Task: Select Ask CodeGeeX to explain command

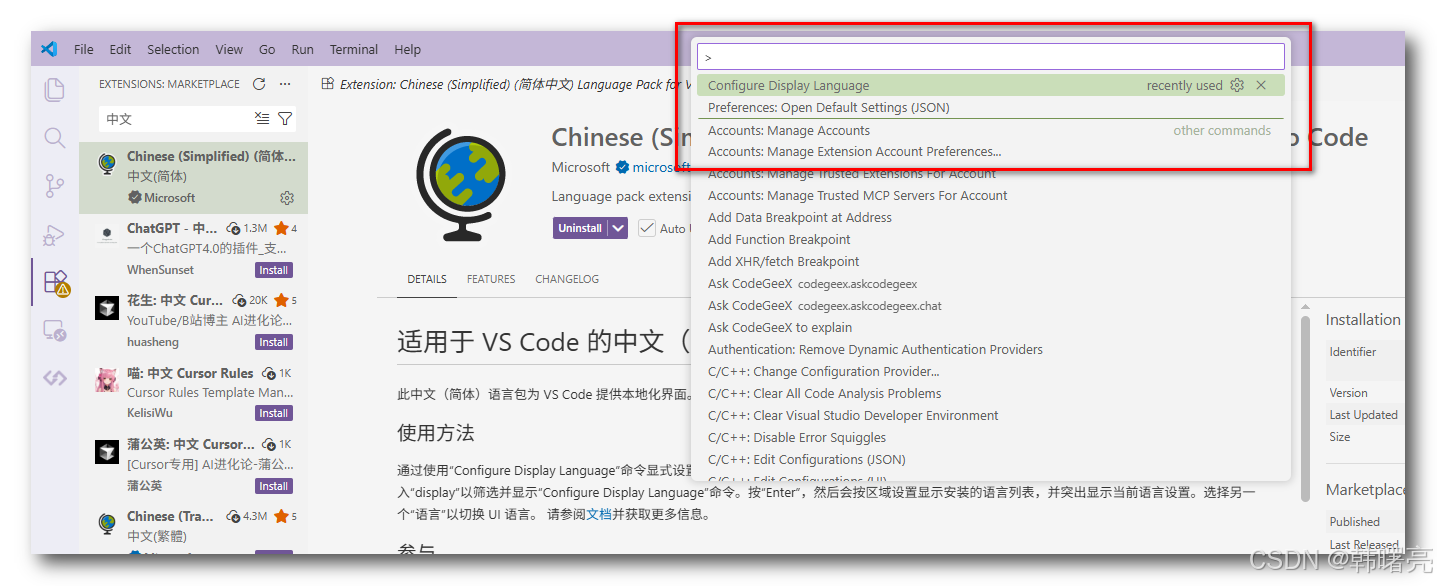Action: click(990, 328)
